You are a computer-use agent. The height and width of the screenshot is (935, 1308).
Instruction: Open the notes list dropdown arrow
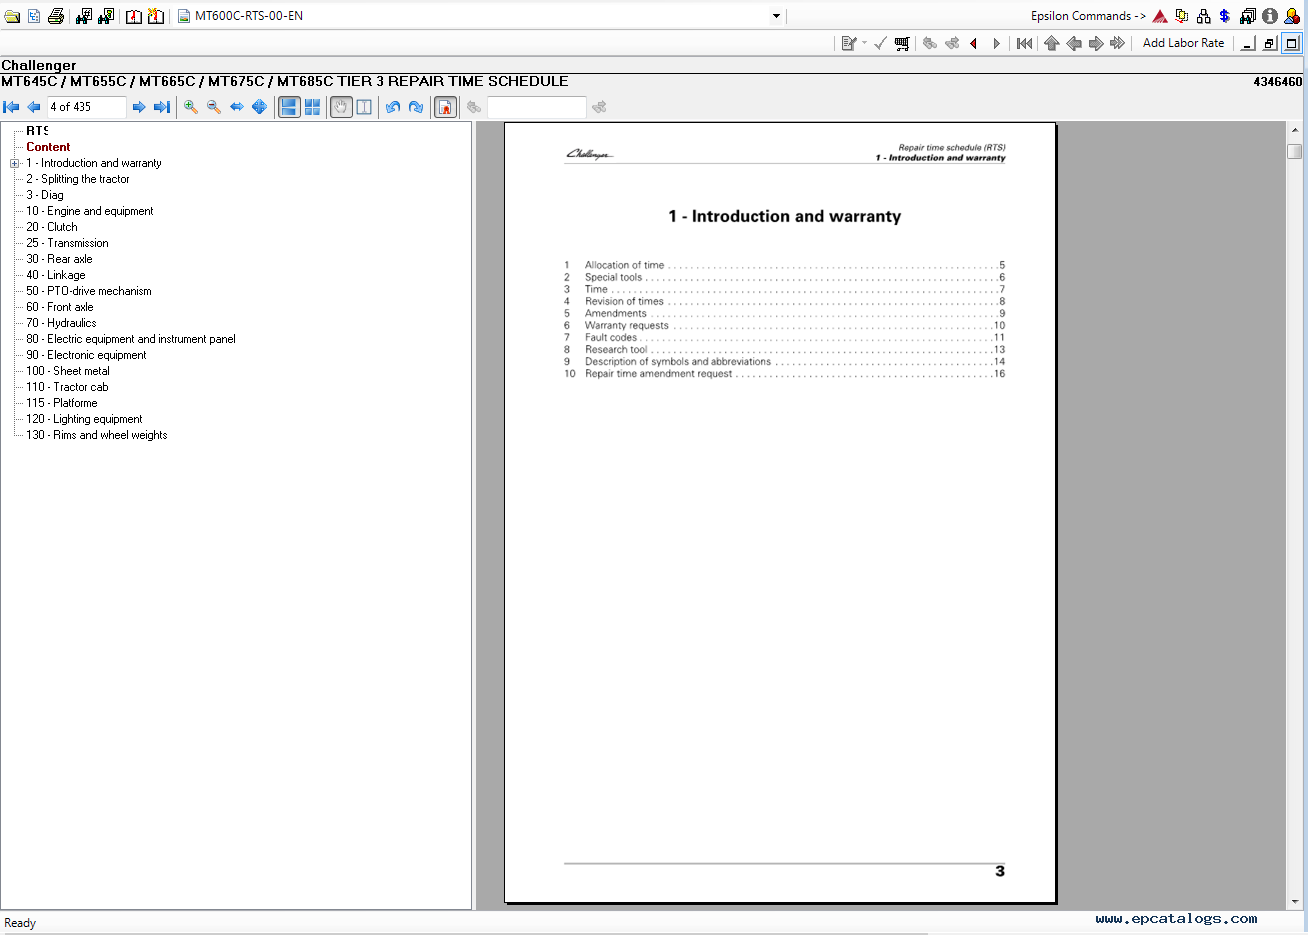[865, 43]
